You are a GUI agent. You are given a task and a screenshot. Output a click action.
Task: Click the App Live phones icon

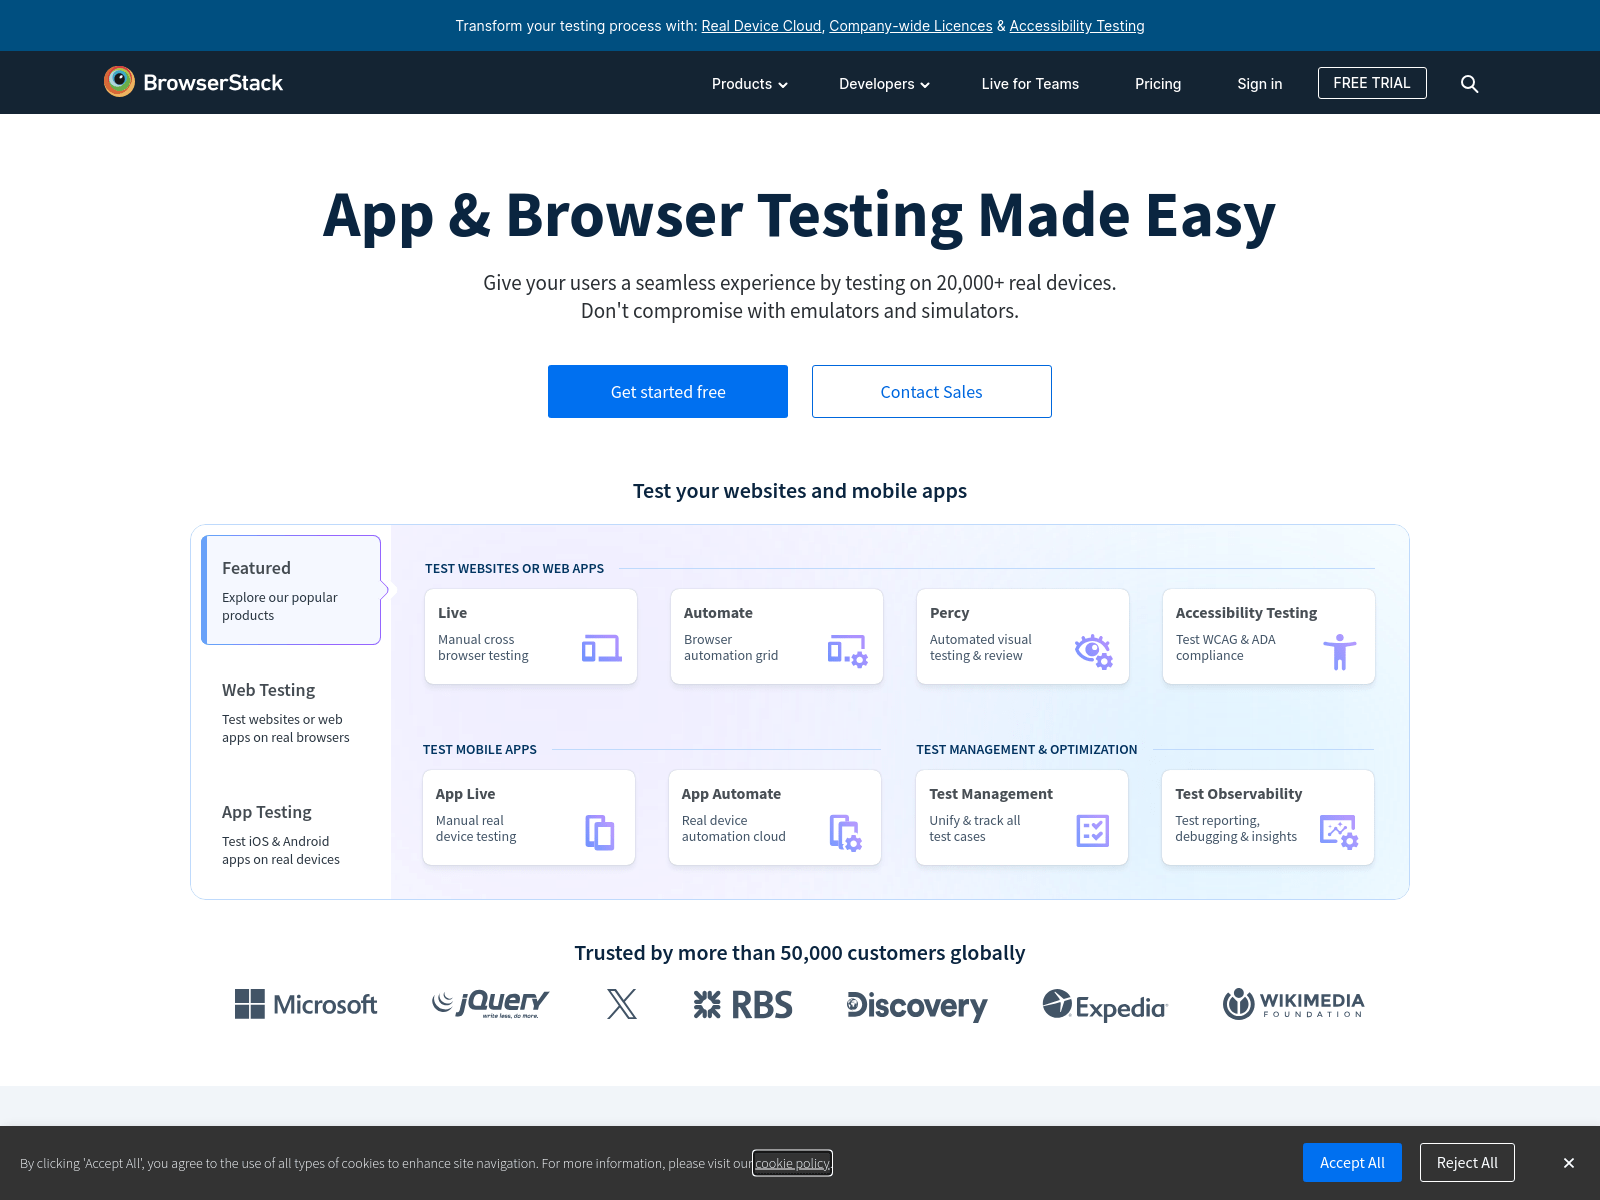pyautogui.click(x=600, y=832)
